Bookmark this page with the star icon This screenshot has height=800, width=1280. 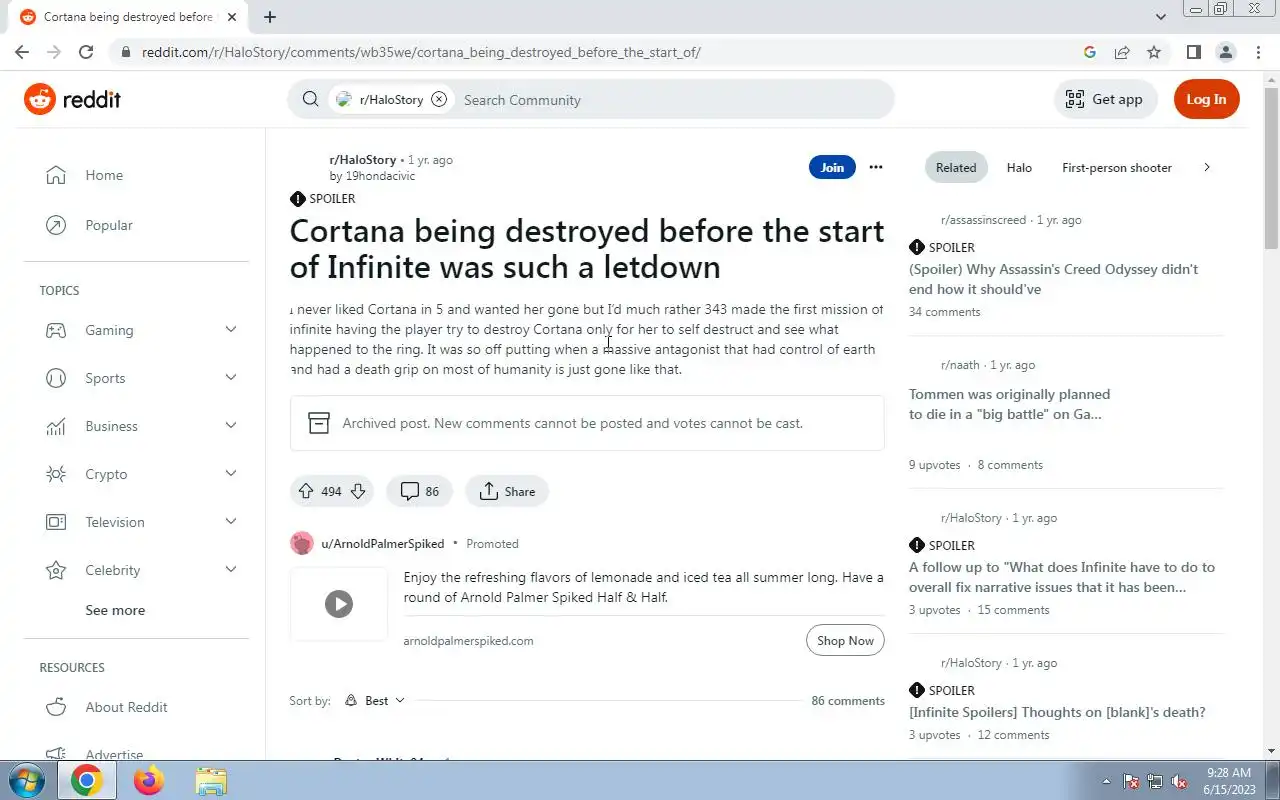[1154, 52]
